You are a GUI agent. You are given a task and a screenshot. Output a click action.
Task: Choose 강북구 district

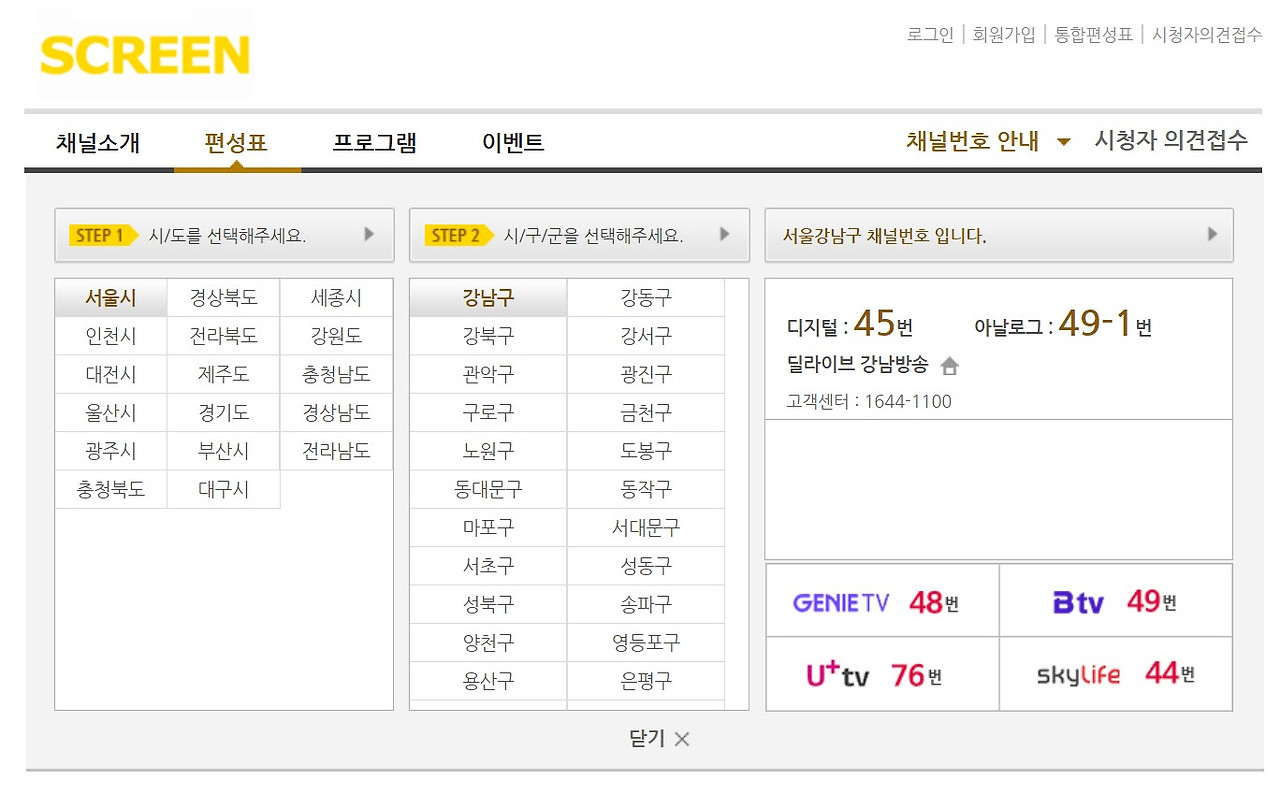[488, 336]
